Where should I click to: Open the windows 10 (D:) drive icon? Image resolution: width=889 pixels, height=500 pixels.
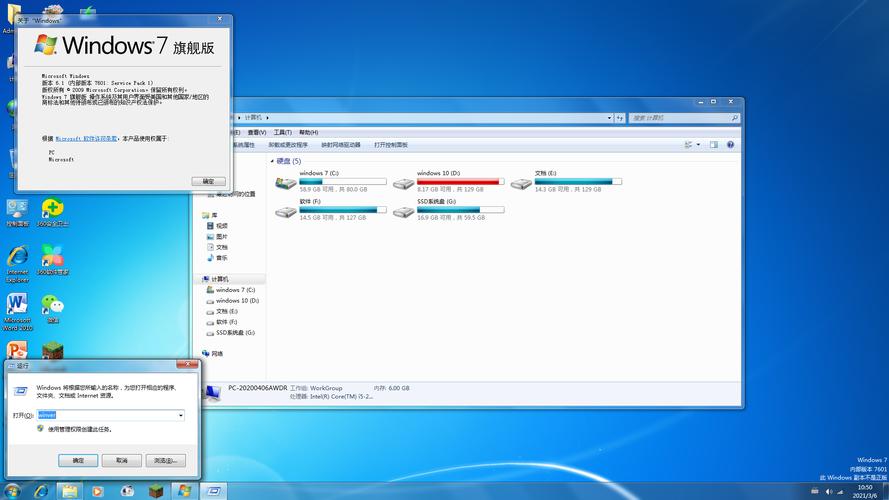403,183
